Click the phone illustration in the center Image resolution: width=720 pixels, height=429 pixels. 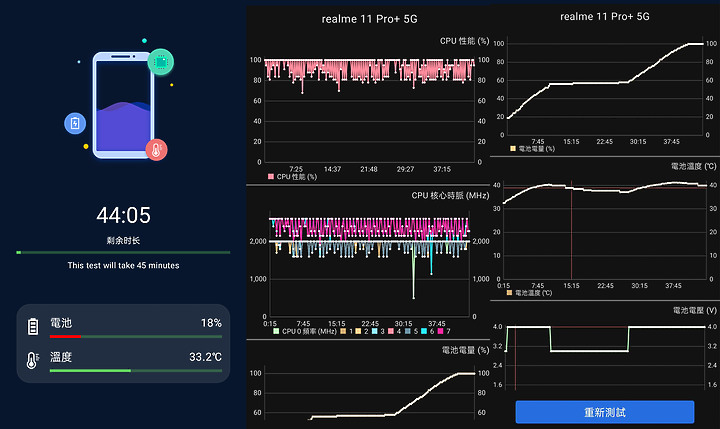click(x=123, y=105)
